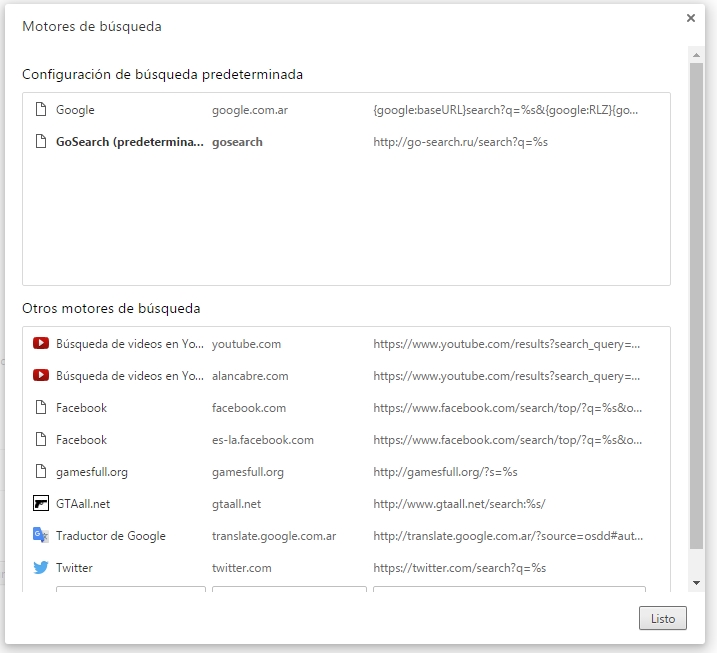The height and width of the screenshot is (653, 717).
Task: Select the GoSearch (predetermina... entry name
Action: pyautogui.click(x=130, y=142)
